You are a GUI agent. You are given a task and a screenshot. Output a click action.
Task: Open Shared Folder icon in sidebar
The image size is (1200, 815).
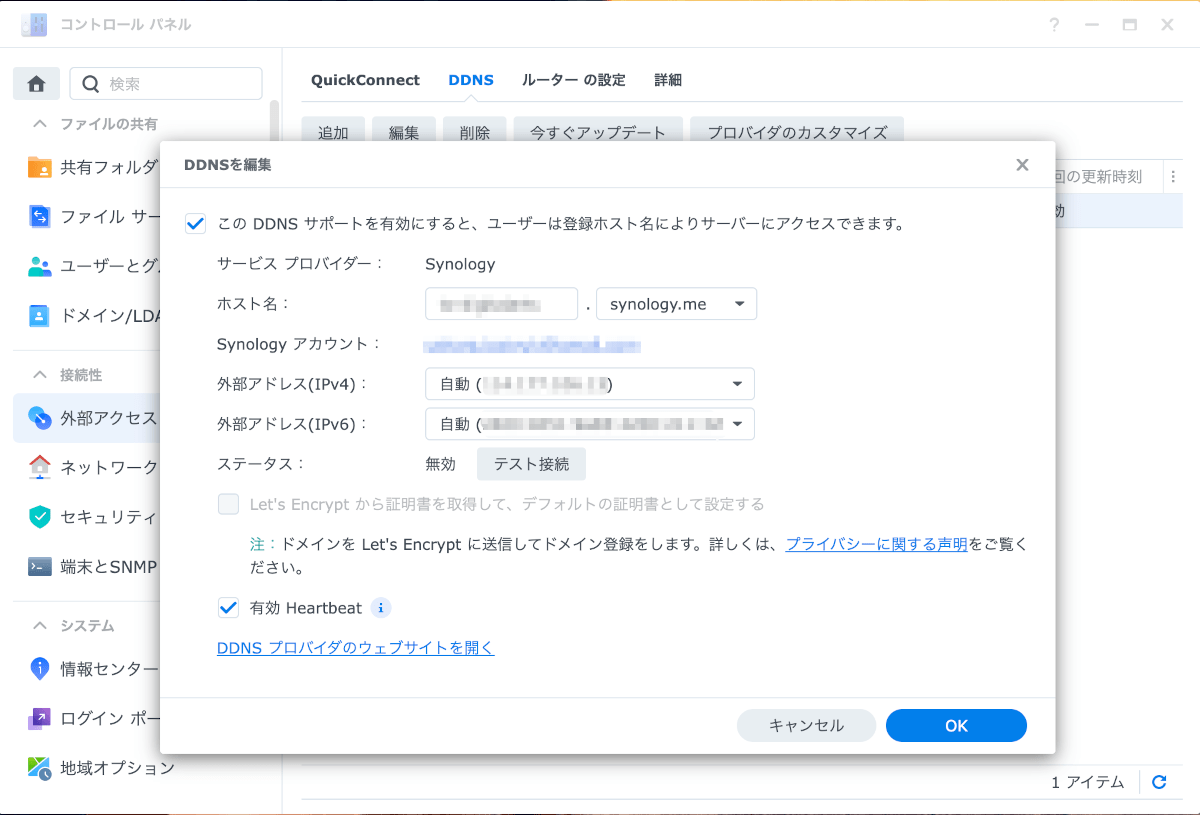(x=39, y=167)
